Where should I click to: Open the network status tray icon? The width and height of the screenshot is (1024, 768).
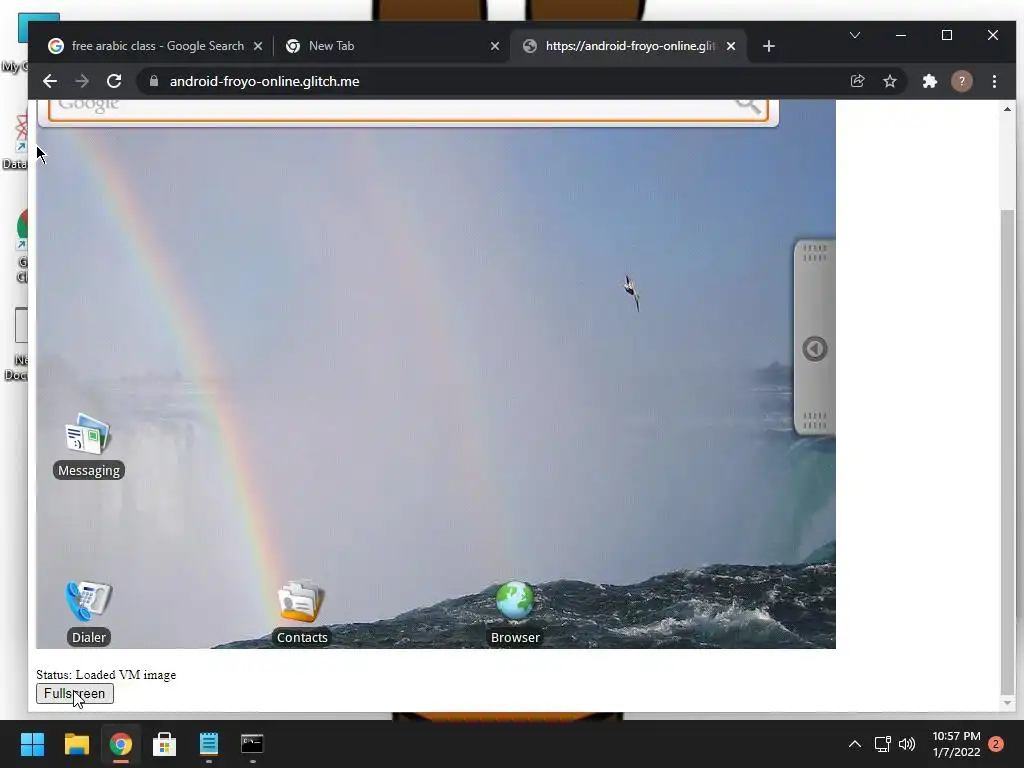point(882,744)
